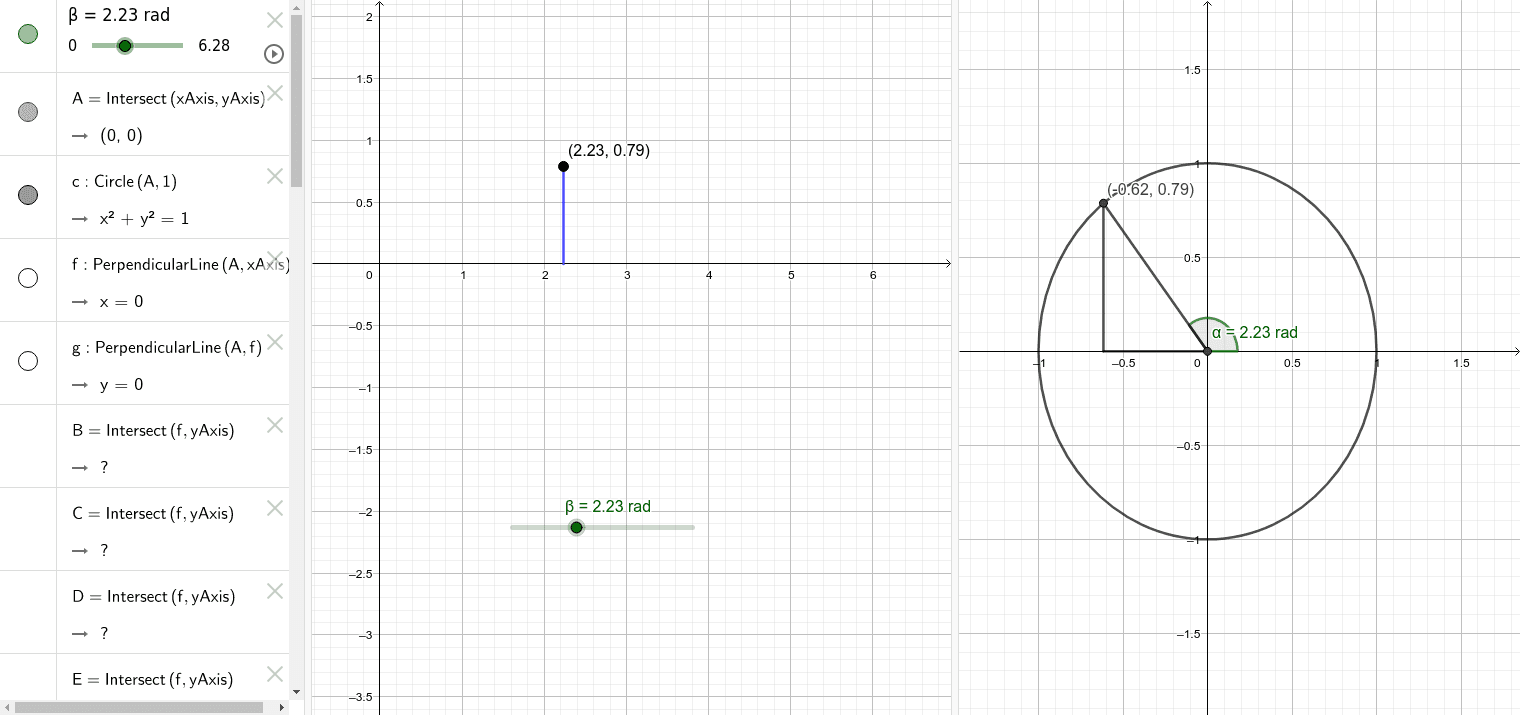Delete object A using its X icon

[274, 92]
